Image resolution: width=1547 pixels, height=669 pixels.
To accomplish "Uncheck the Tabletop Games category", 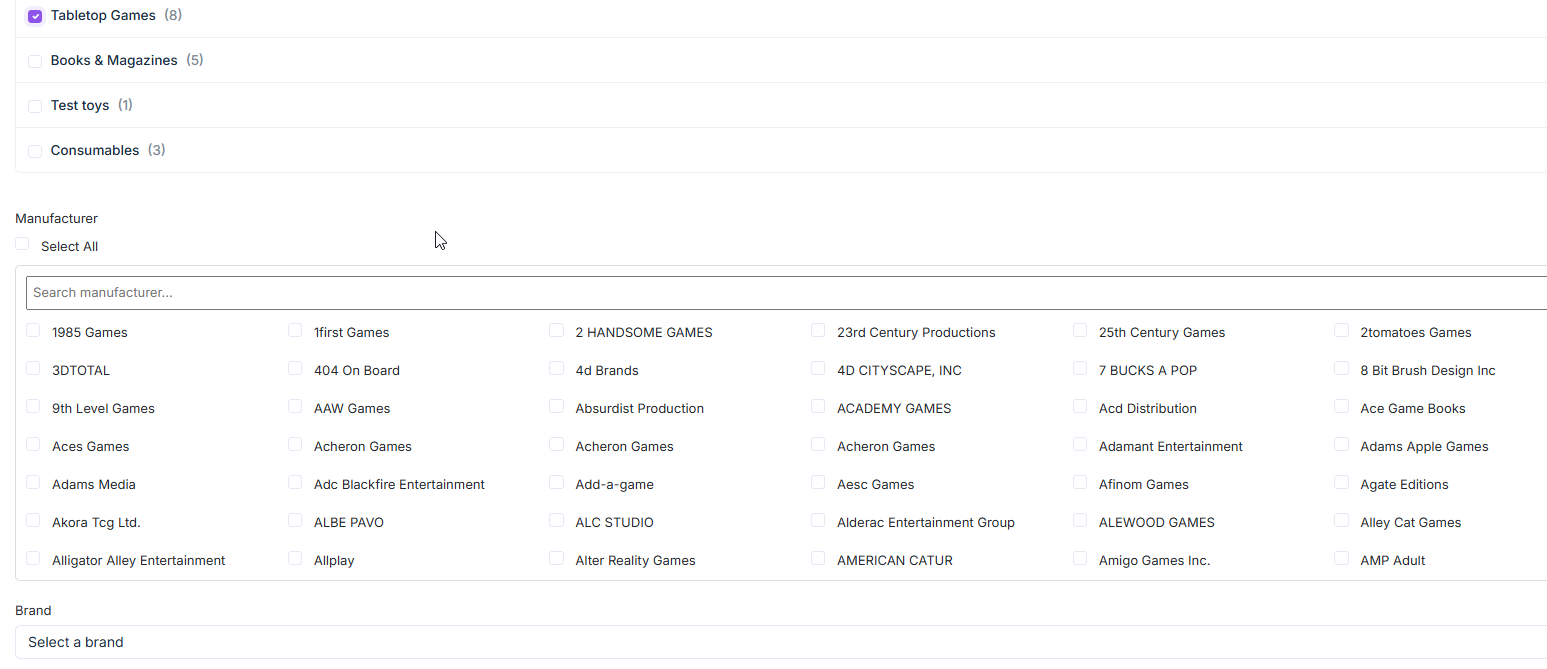I will 35,16.
